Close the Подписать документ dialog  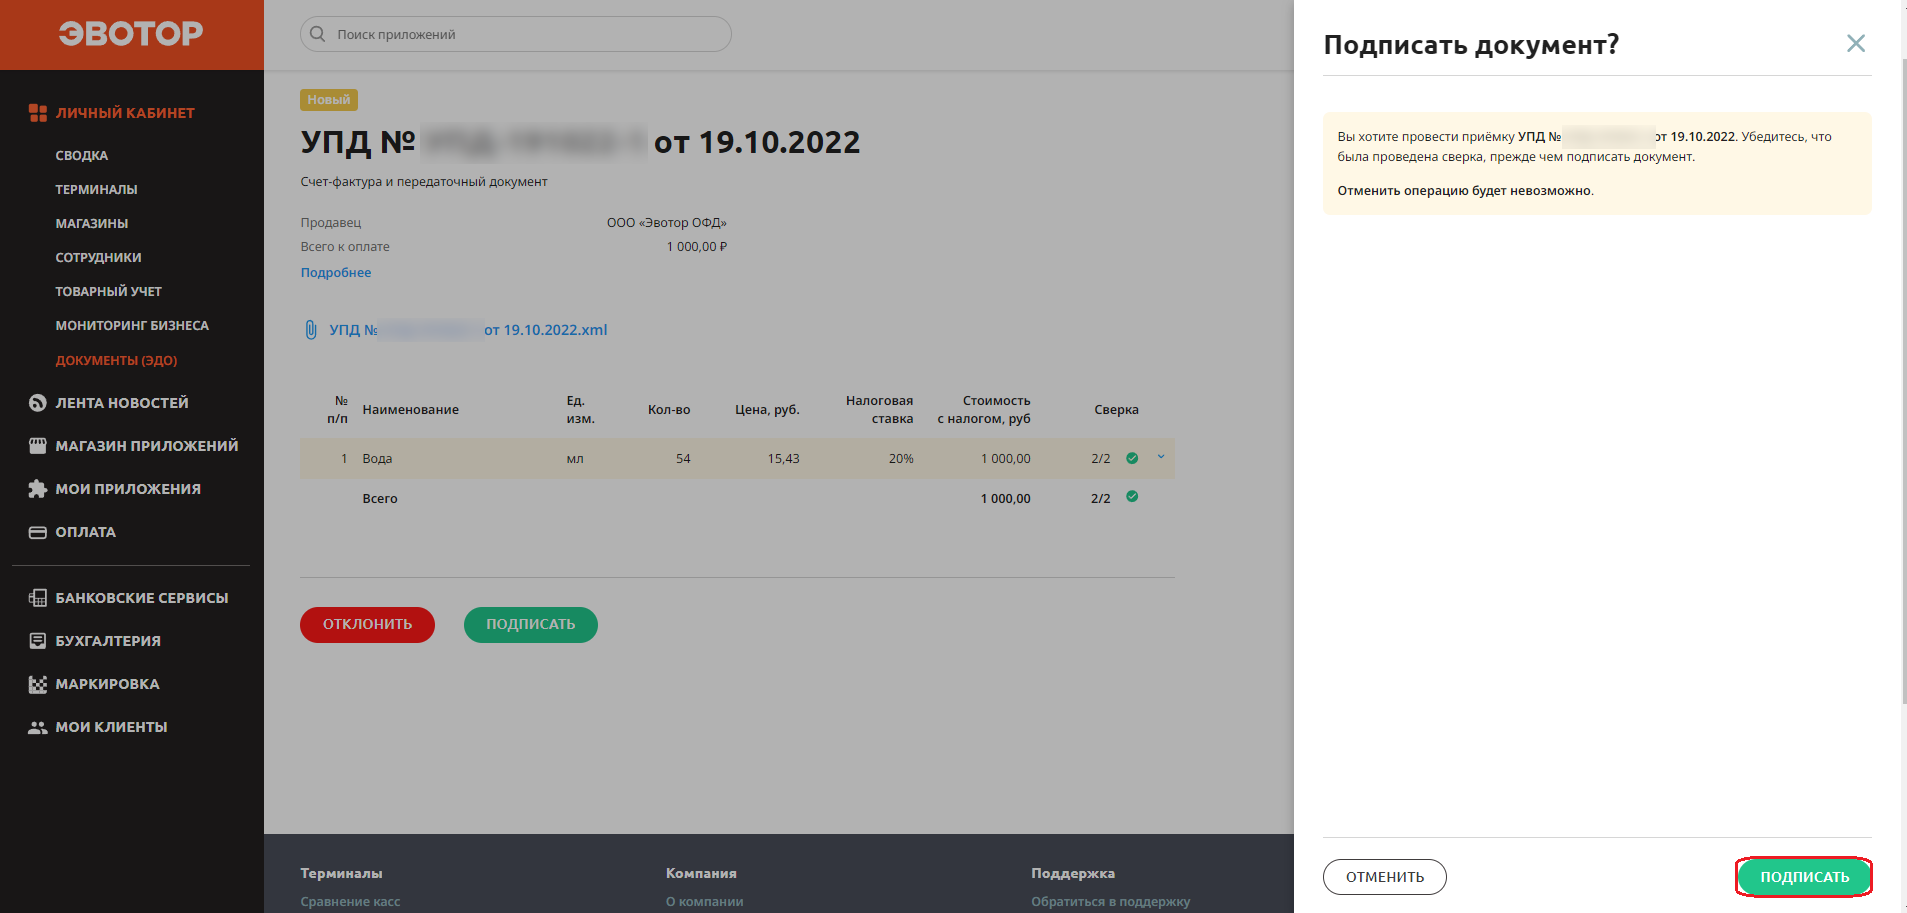tap(1856, 43)
